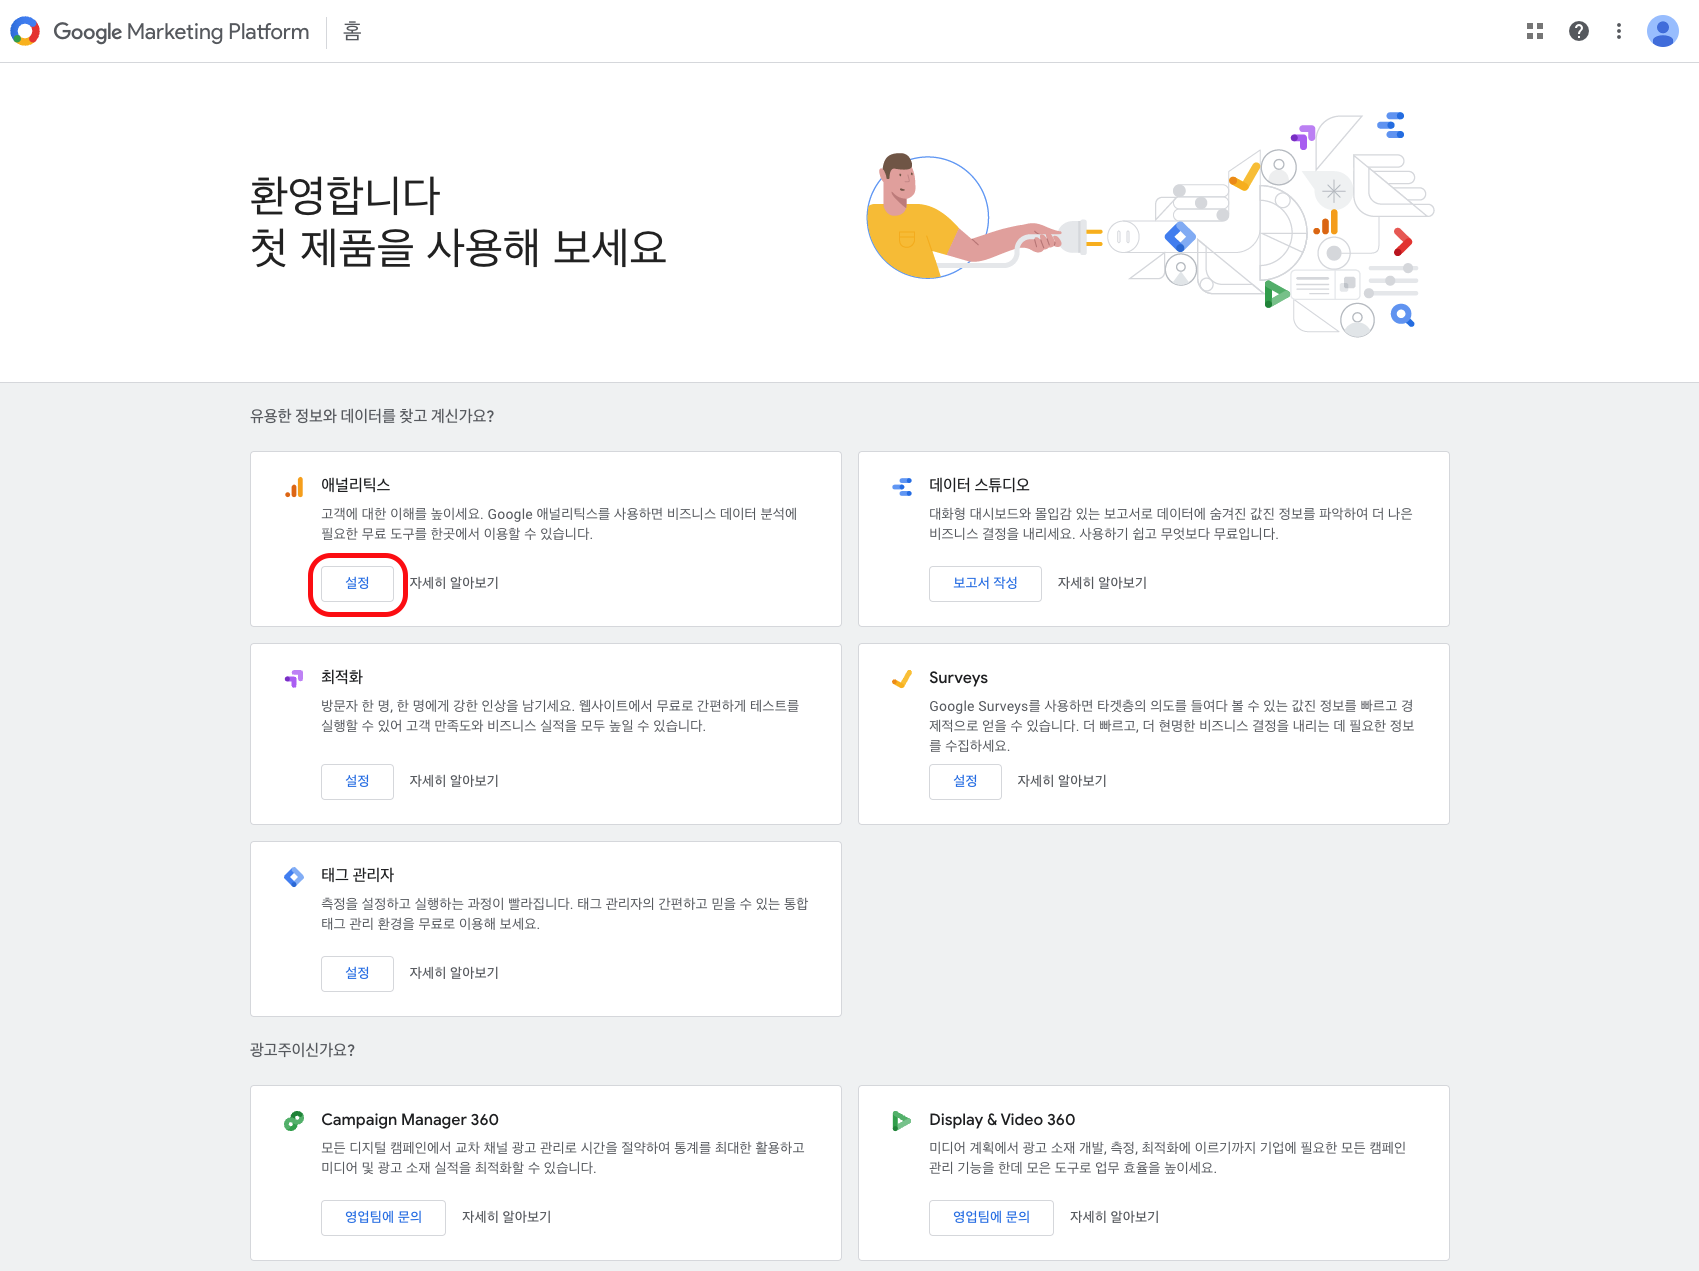Click the Optimize purple product icon
The width and height of the screenshot is (1699, 1271).
tap(294, 679)
